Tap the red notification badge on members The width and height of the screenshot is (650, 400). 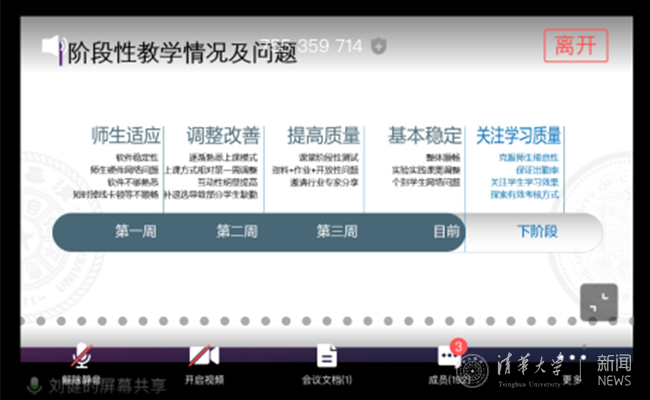tap(458, 346)
